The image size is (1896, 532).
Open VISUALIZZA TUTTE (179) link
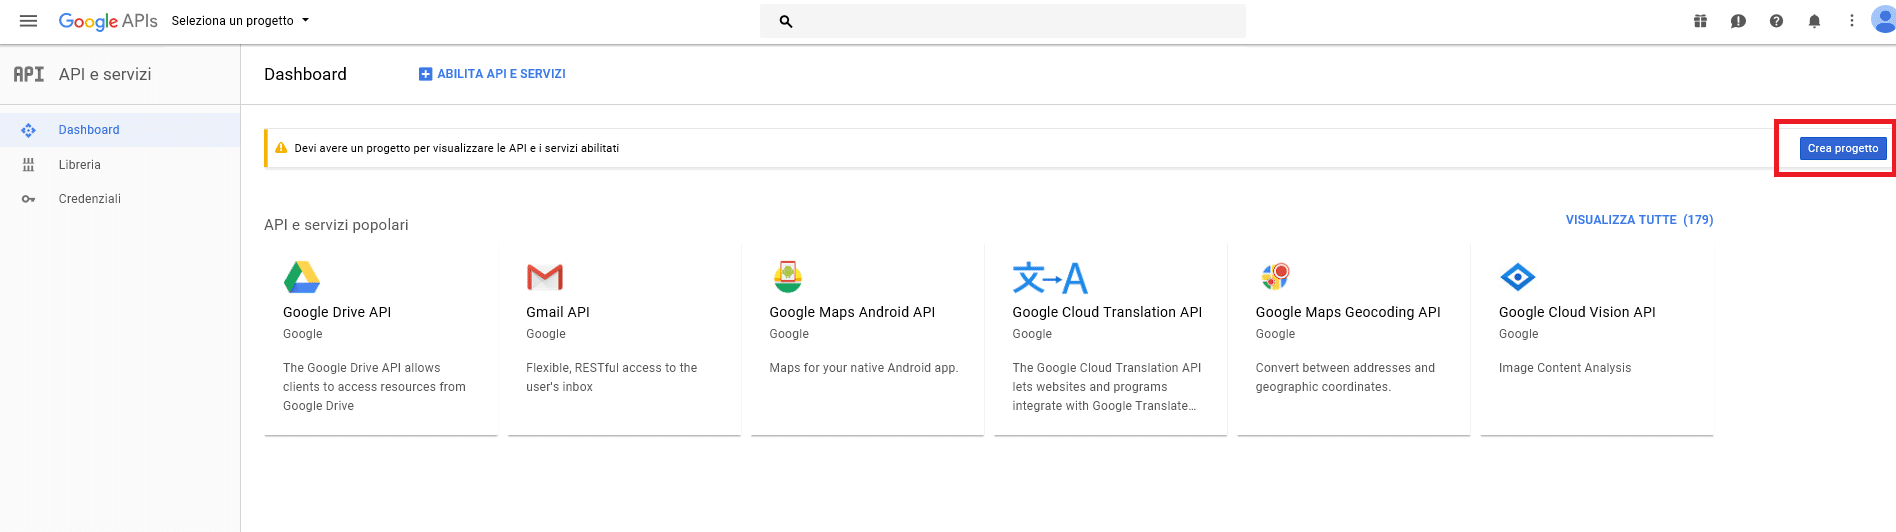coord(1639,220)
